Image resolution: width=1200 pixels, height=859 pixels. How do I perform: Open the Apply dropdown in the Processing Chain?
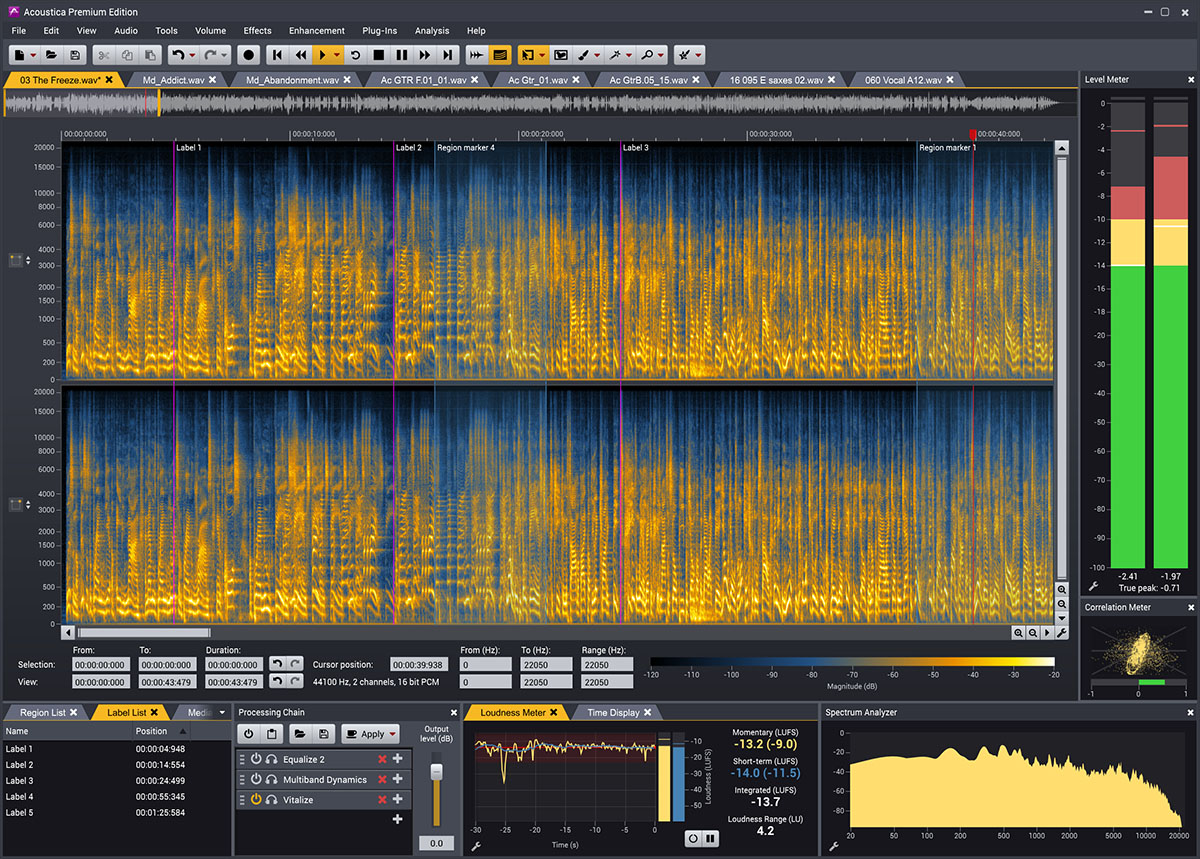pos(392,734)
